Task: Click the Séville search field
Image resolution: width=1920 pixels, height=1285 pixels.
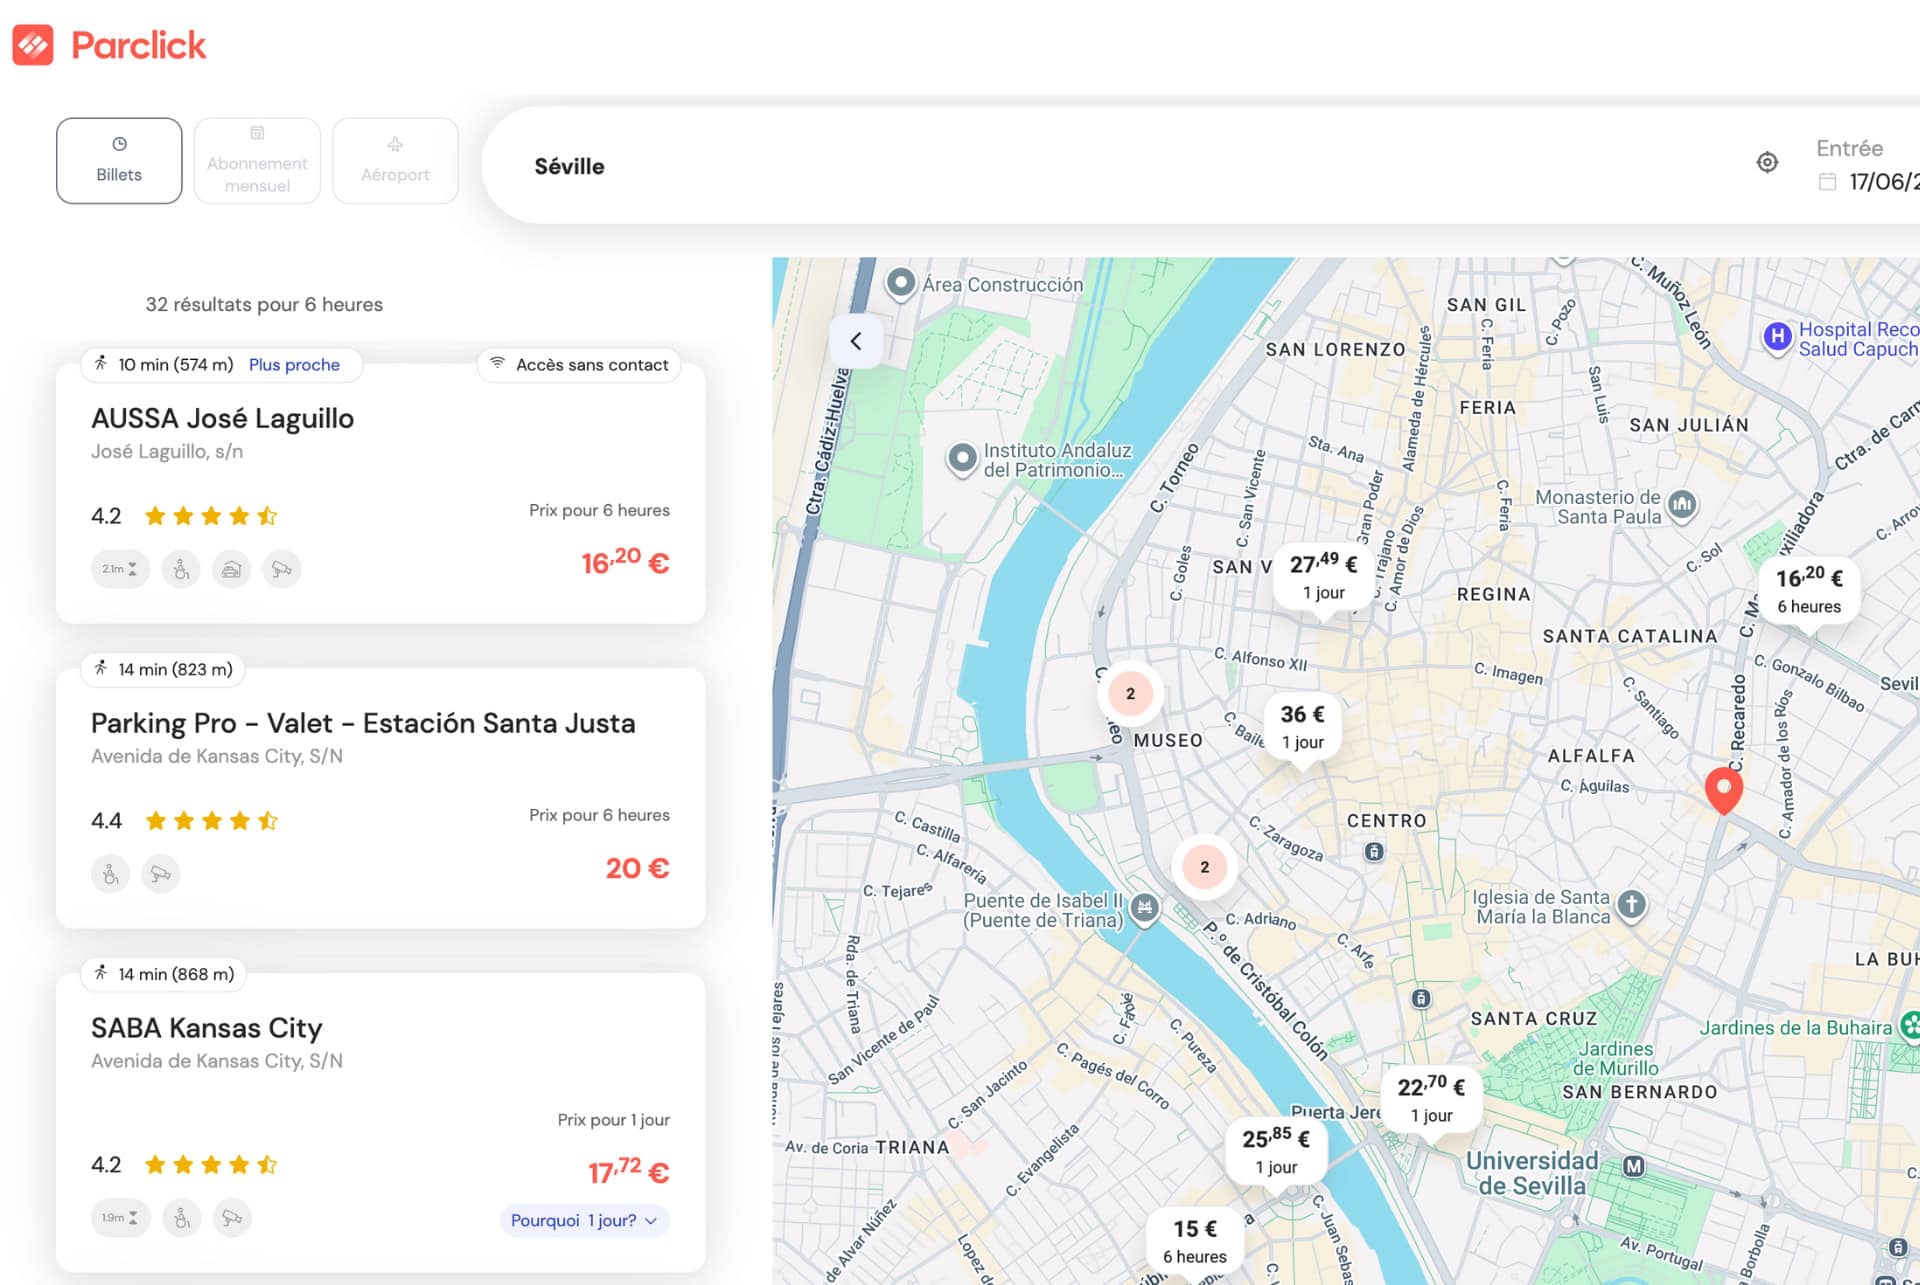Action: click(570, 166)
